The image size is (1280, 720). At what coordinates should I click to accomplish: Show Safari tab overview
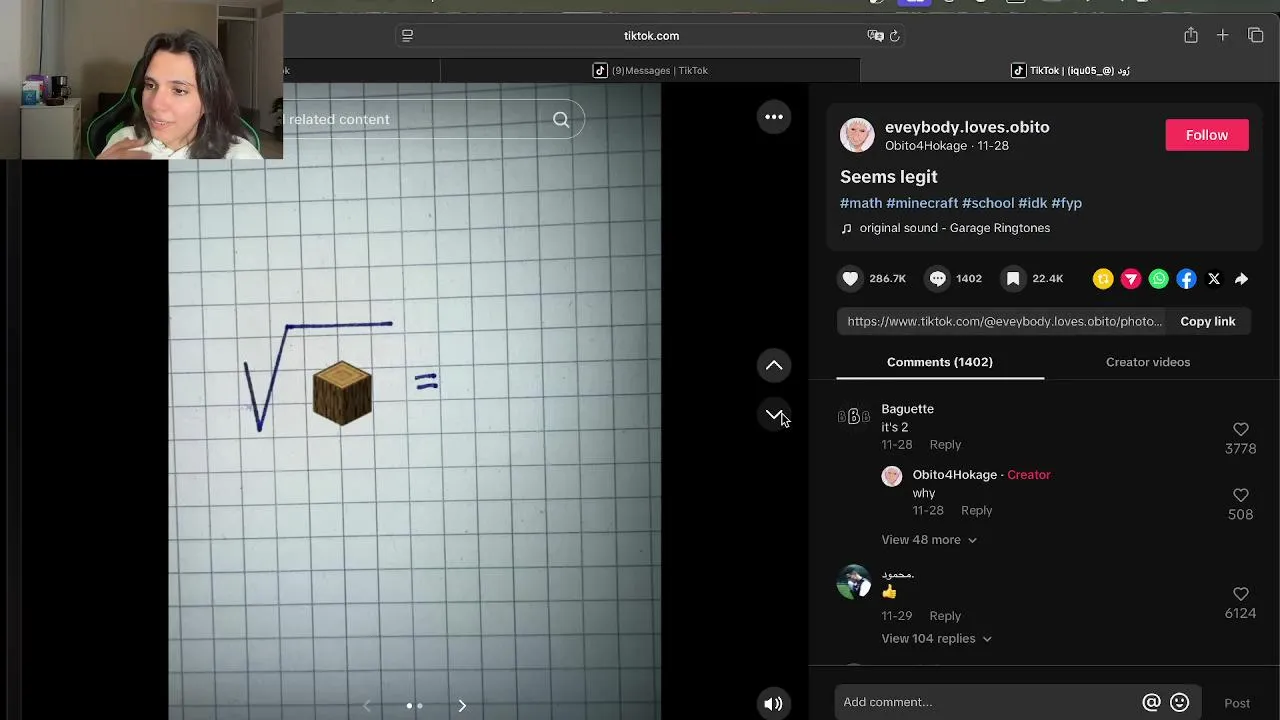click(1256, 35)
